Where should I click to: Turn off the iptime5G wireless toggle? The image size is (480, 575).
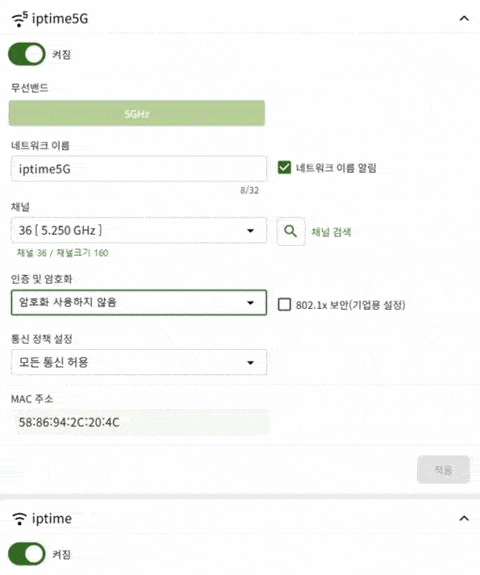27,55
